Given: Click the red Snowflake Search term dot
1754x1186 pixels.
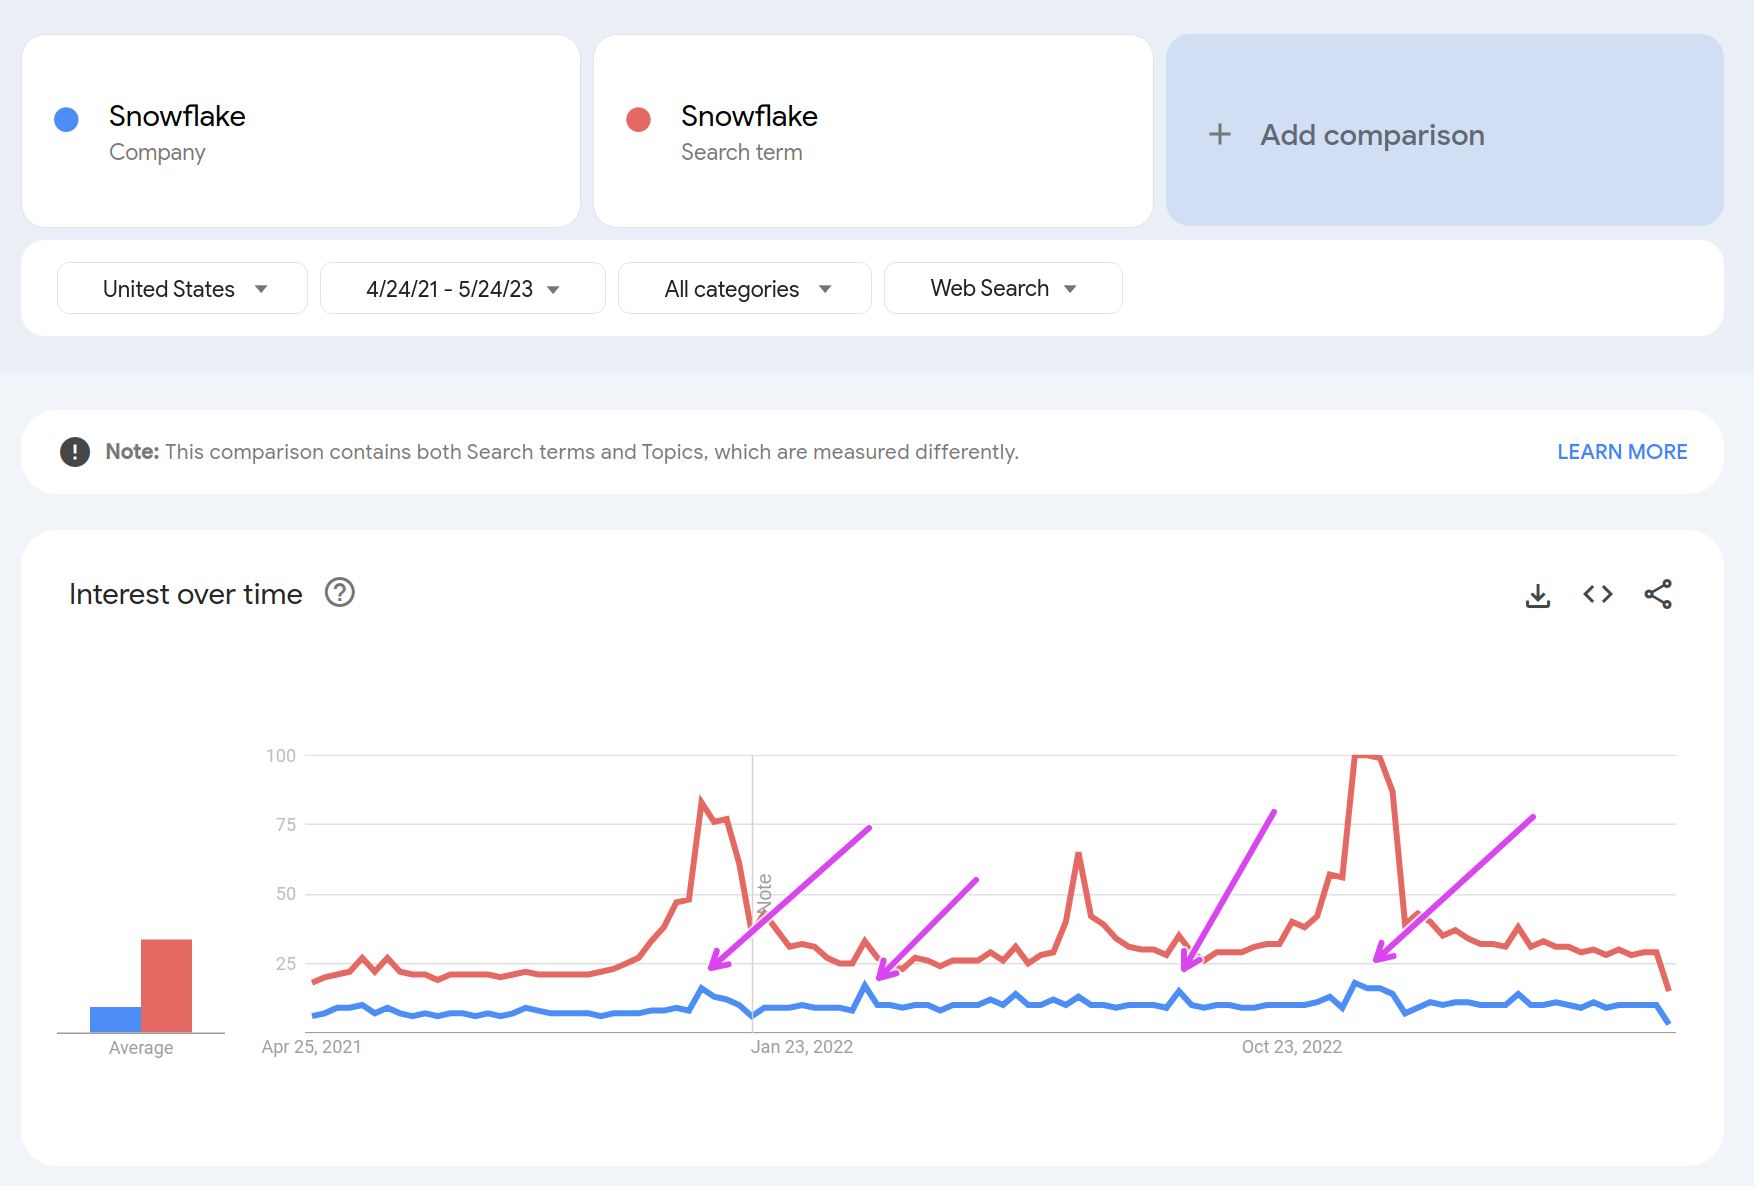Looking at the screenshot, I should [638, 120].
